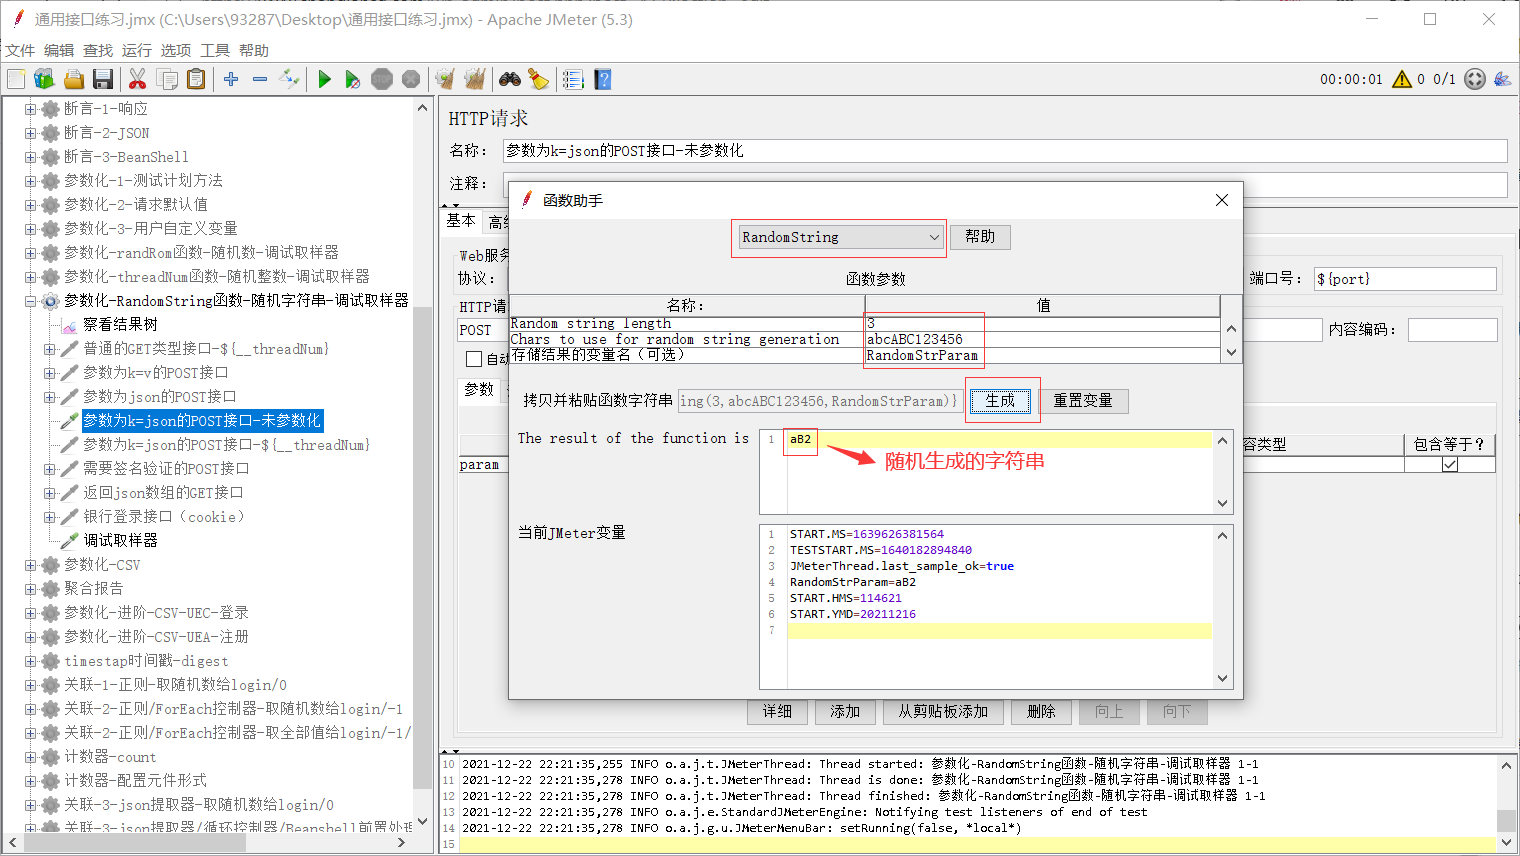Expand the 需要签名验证的POST接口 node

[49, 469]
